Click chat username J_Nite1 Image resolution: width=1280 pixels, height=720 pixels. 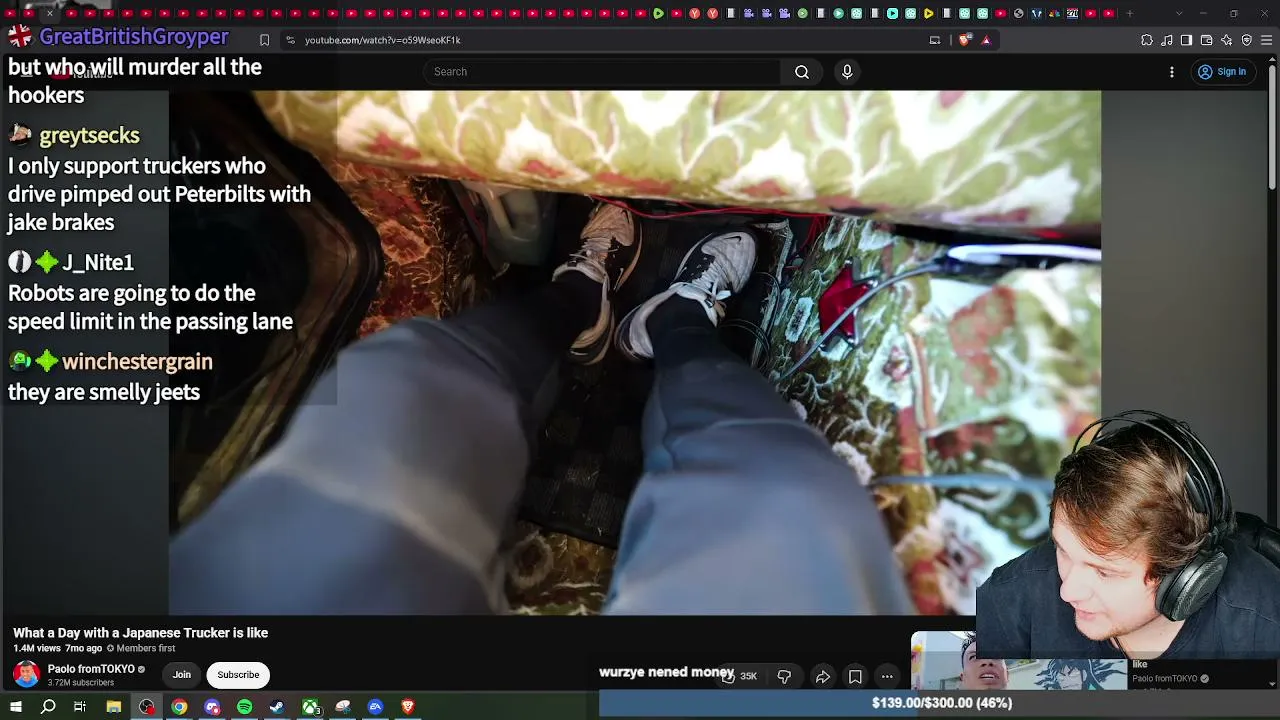point(98,262)
